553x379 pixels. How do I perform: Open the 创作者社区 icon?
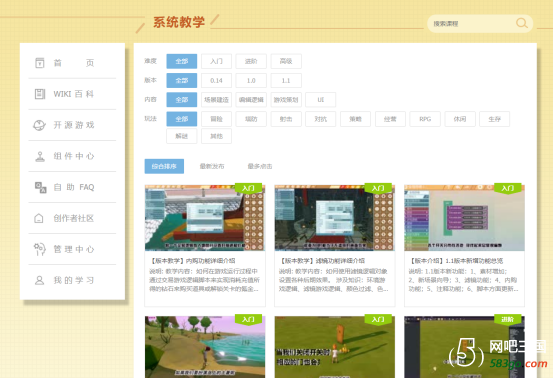click(39, 218)
